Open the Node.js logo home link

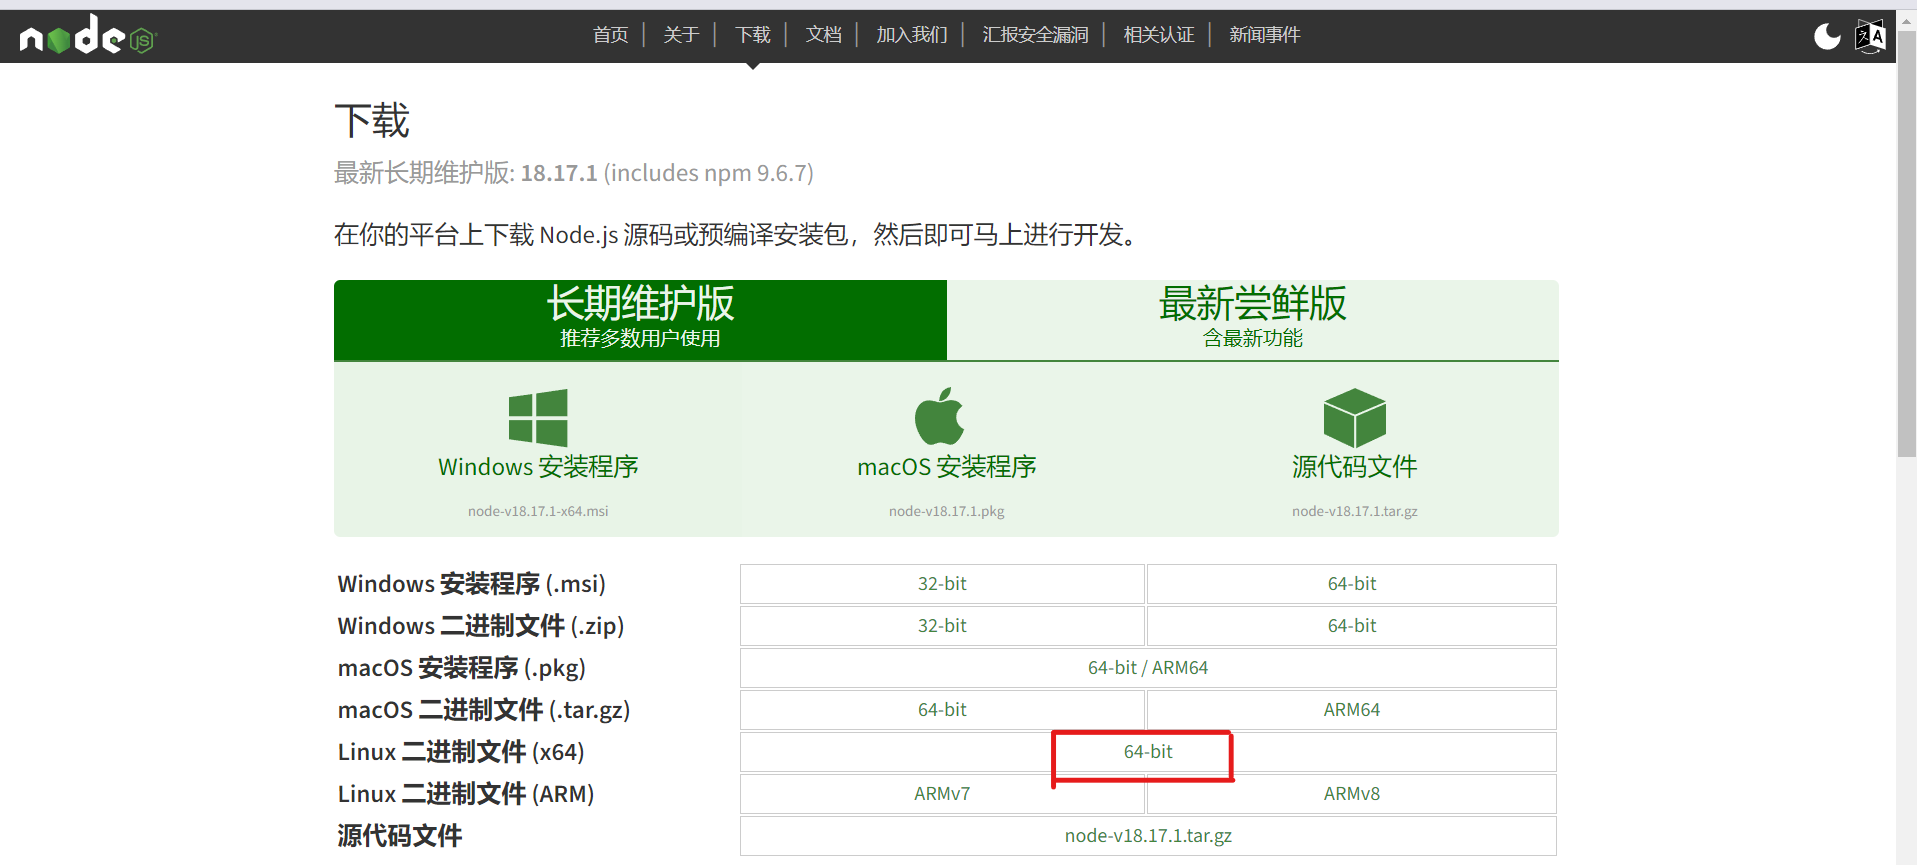pos(88,35)
